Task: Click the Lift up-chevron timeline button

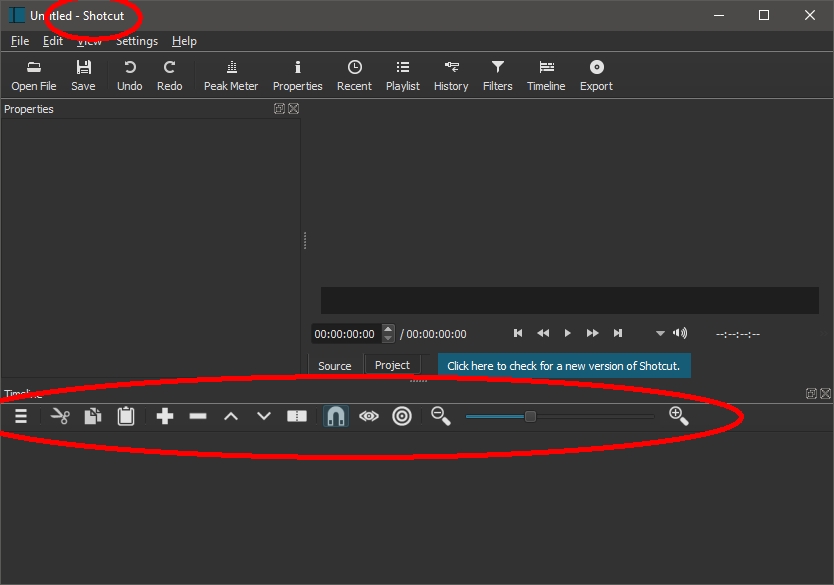Action: coord(231,416)
